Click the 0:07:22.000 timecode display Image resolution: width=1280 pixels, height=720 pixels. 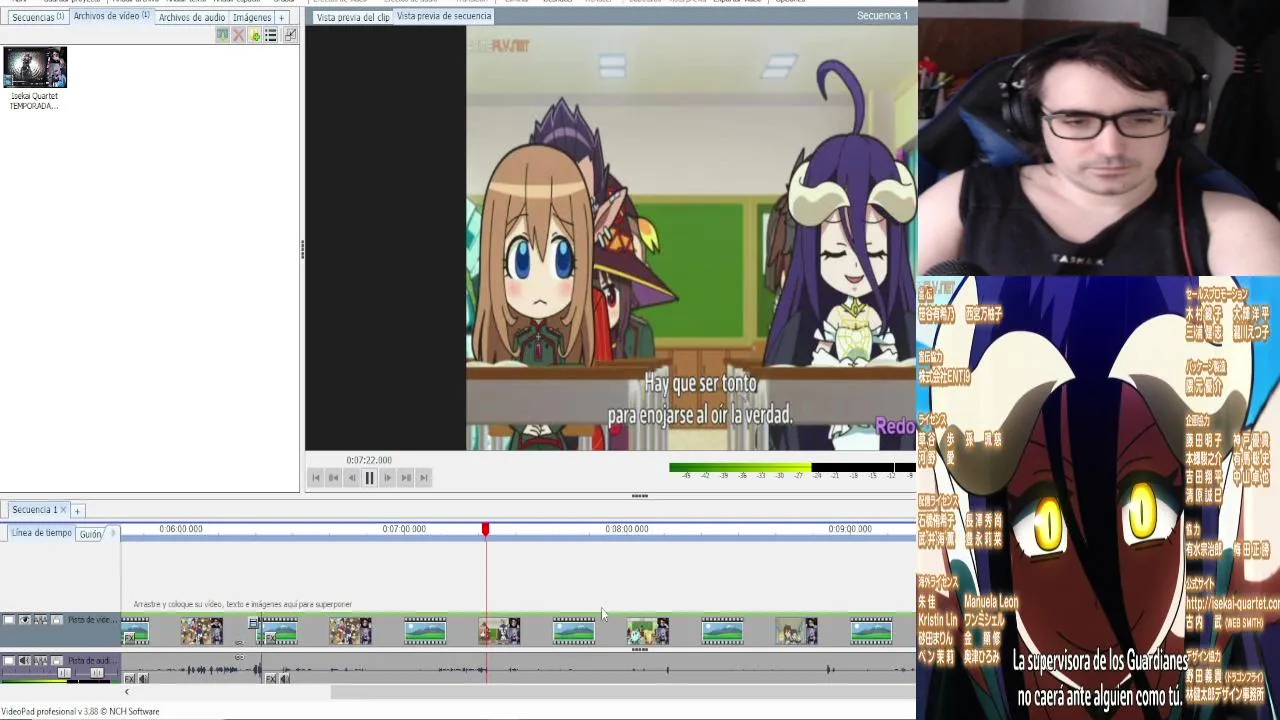(x=369, y=461)
